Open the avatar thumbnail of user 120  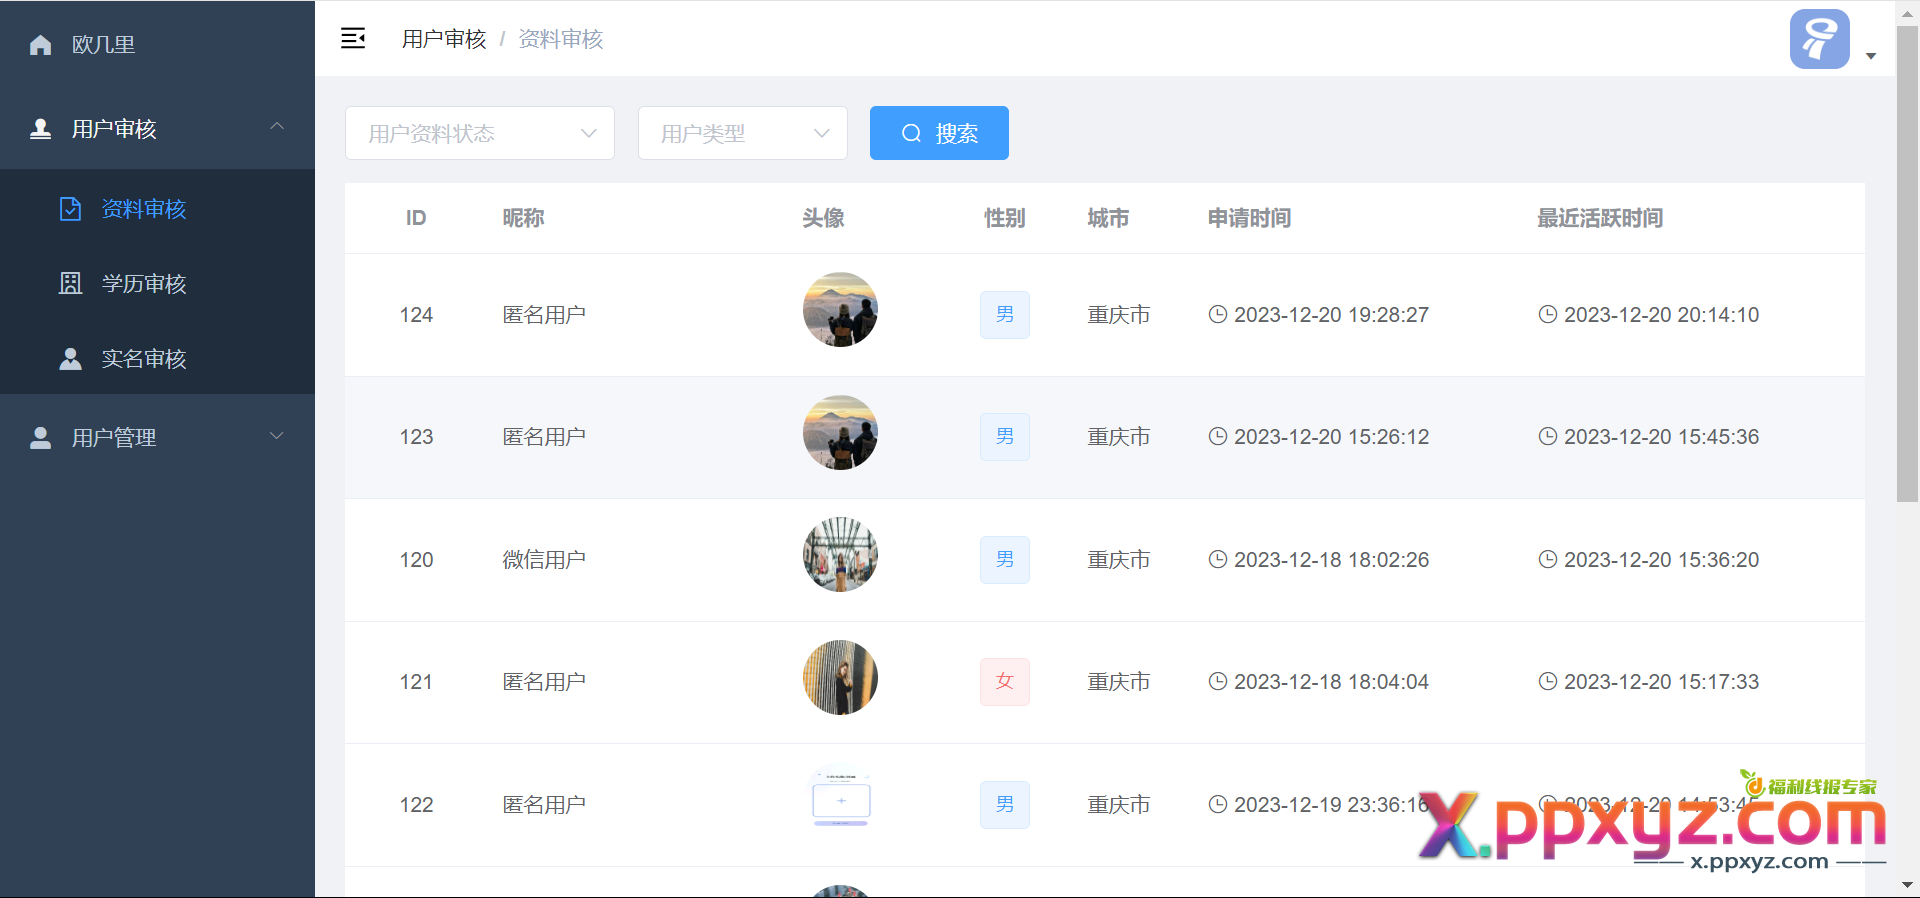pos(840,555)
